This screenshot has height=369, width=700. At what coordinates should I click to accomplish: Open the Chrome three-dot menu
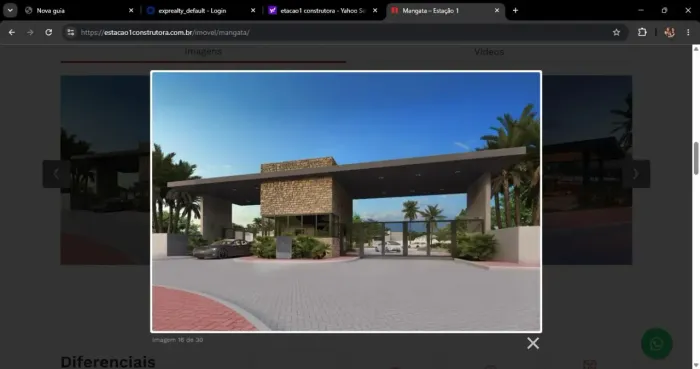pyautogui.click(x=688, y=32)
